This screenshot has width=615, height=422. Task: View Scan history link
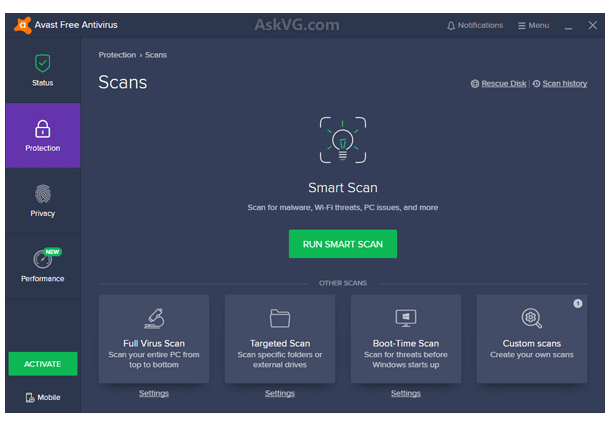[564, 84]
